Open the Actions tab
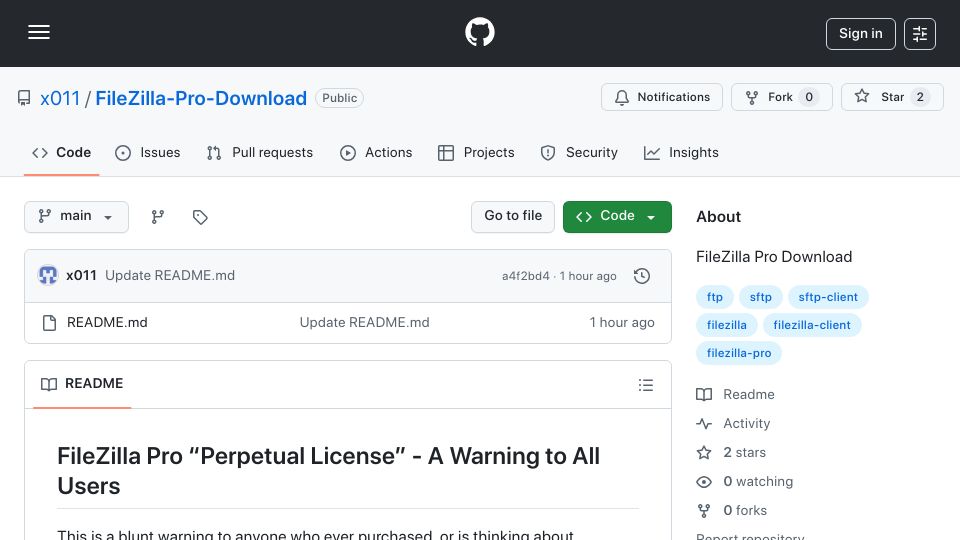The width and height of the screenshot is (960, 540). (376, 152)
